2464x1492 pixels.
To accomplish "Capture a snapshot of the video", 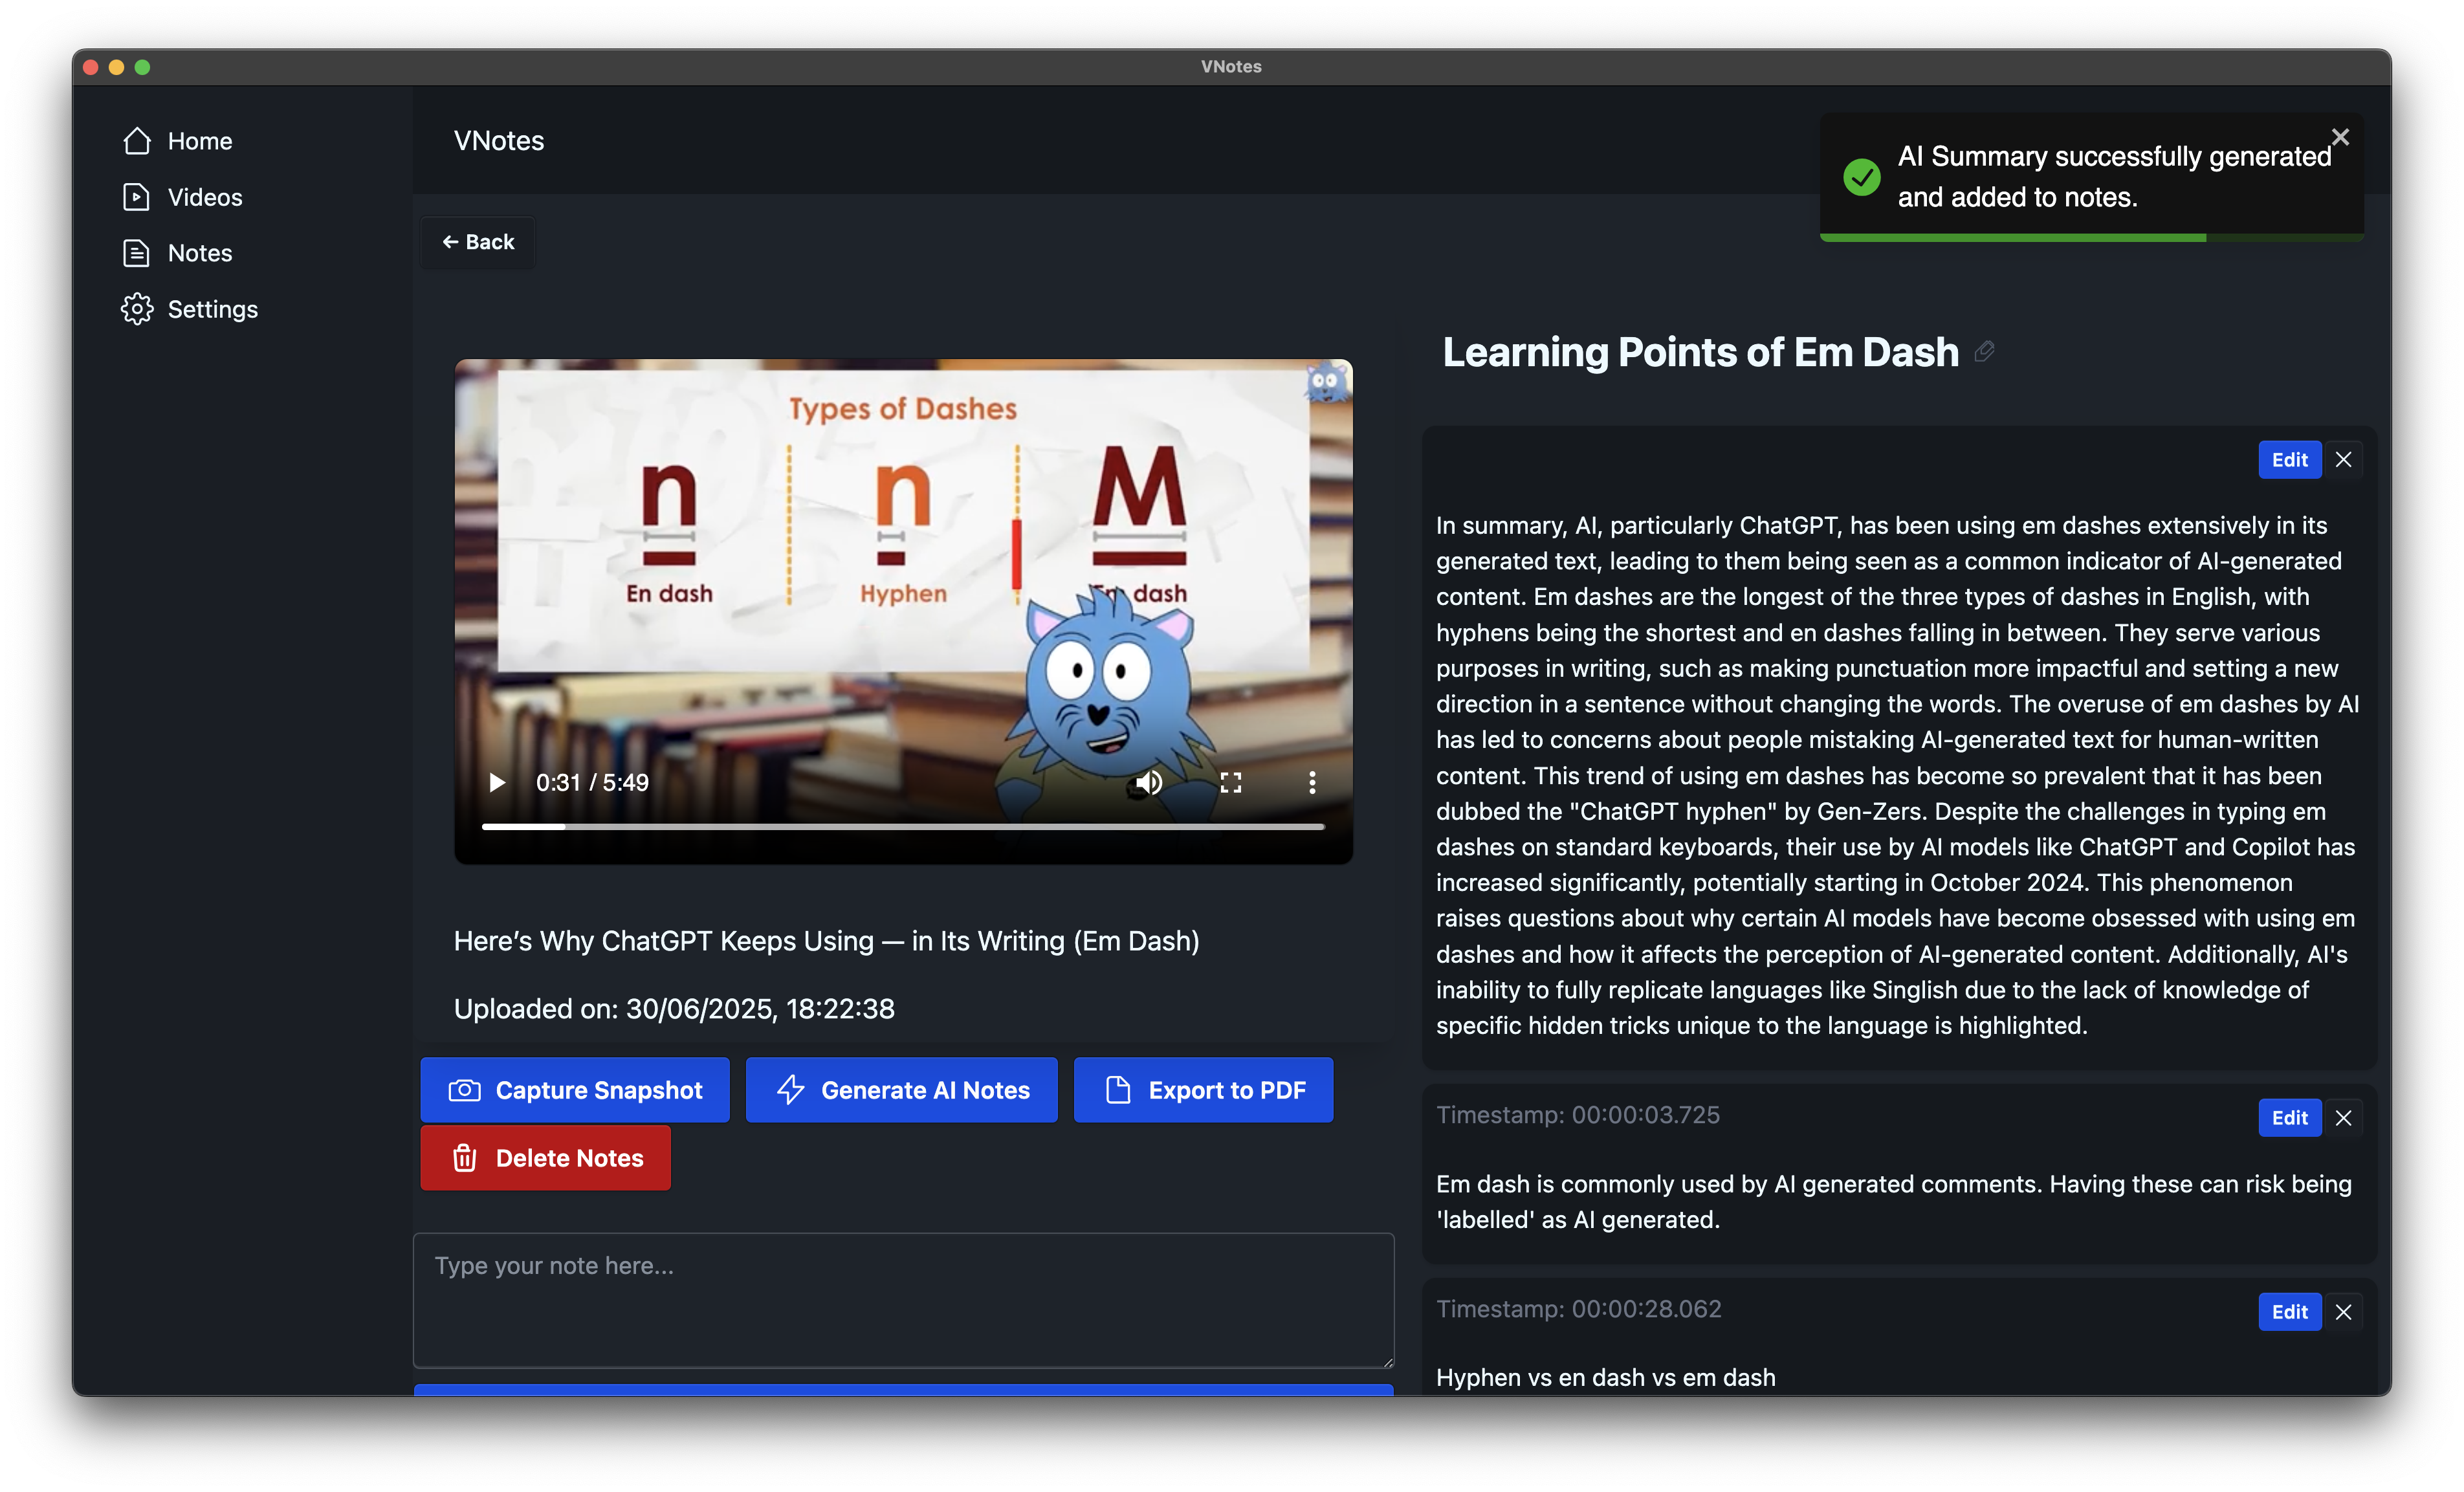I will (x=575, y=1090).
